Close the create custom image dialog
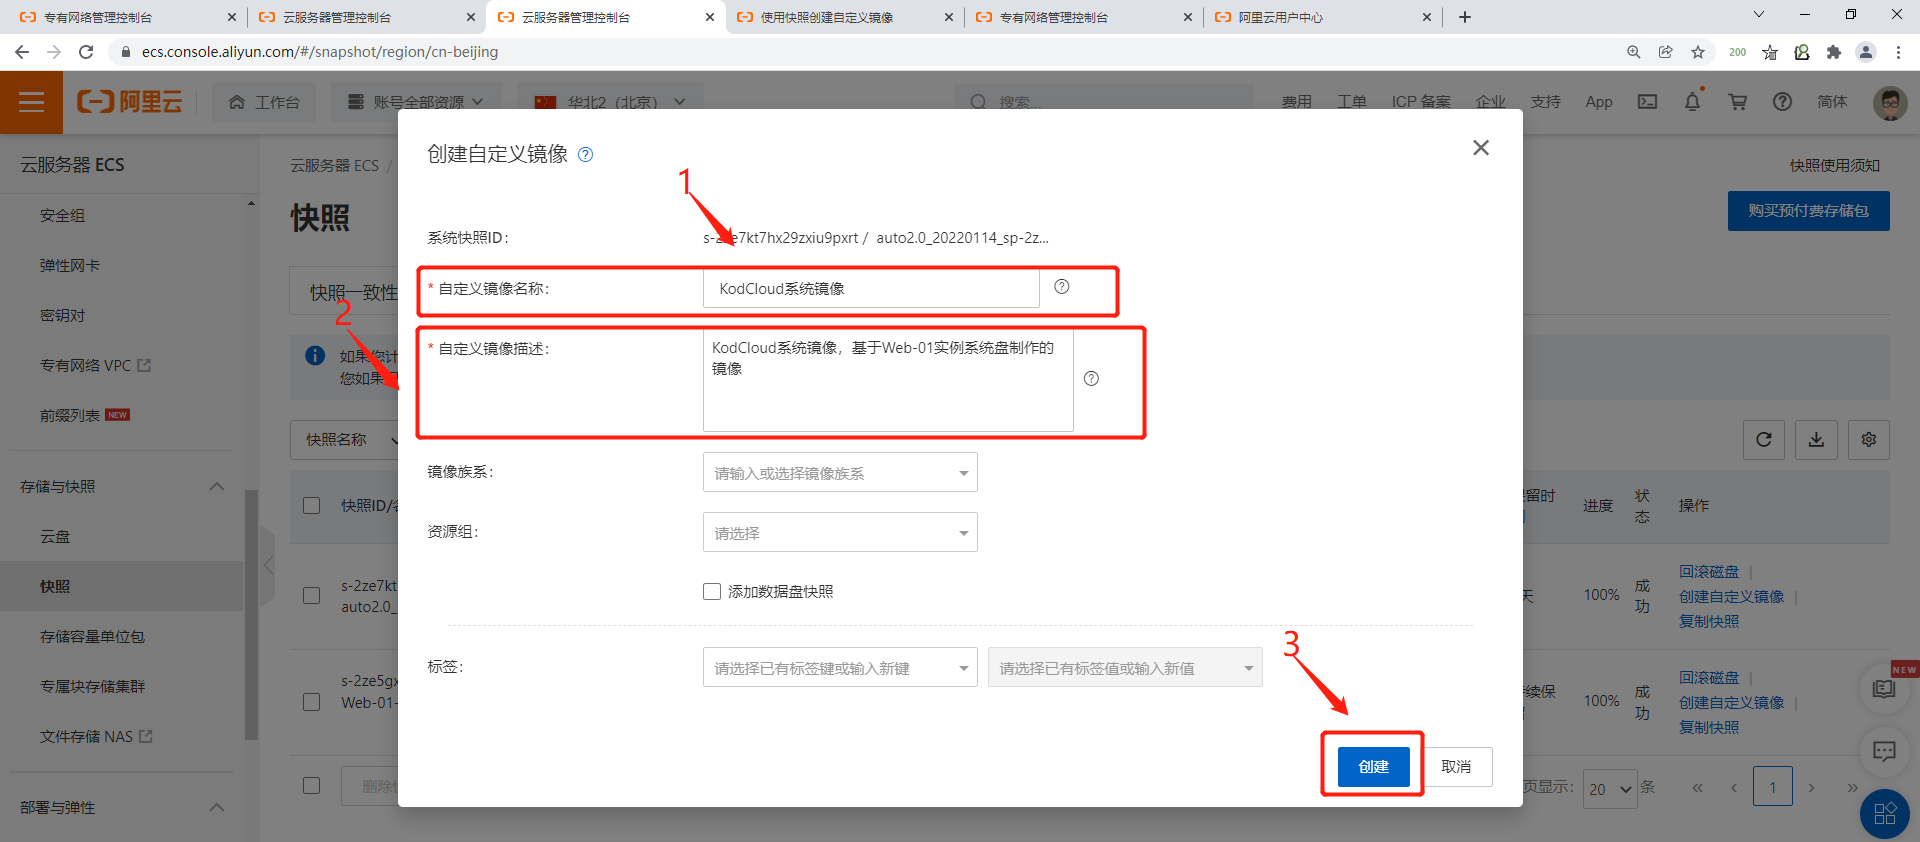The image size is (1920, 842). pos(1481,148)
